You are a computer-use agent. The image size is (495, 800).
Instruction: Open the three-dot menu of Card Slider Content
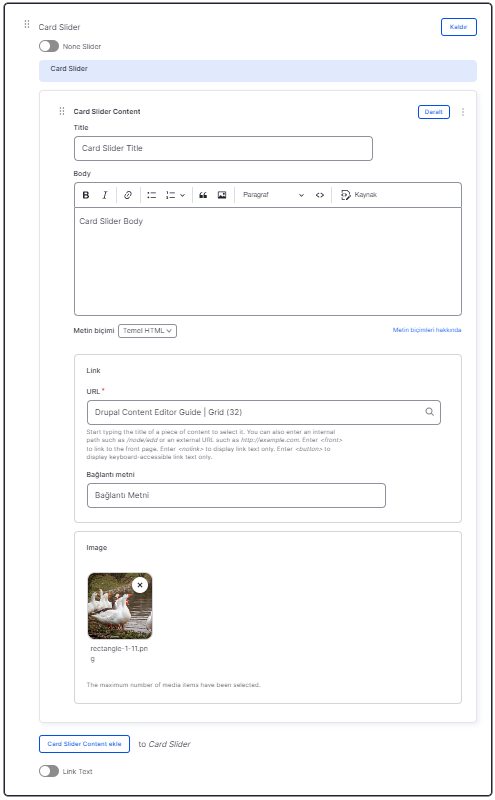pyautogui.click(x=463, y=112)
